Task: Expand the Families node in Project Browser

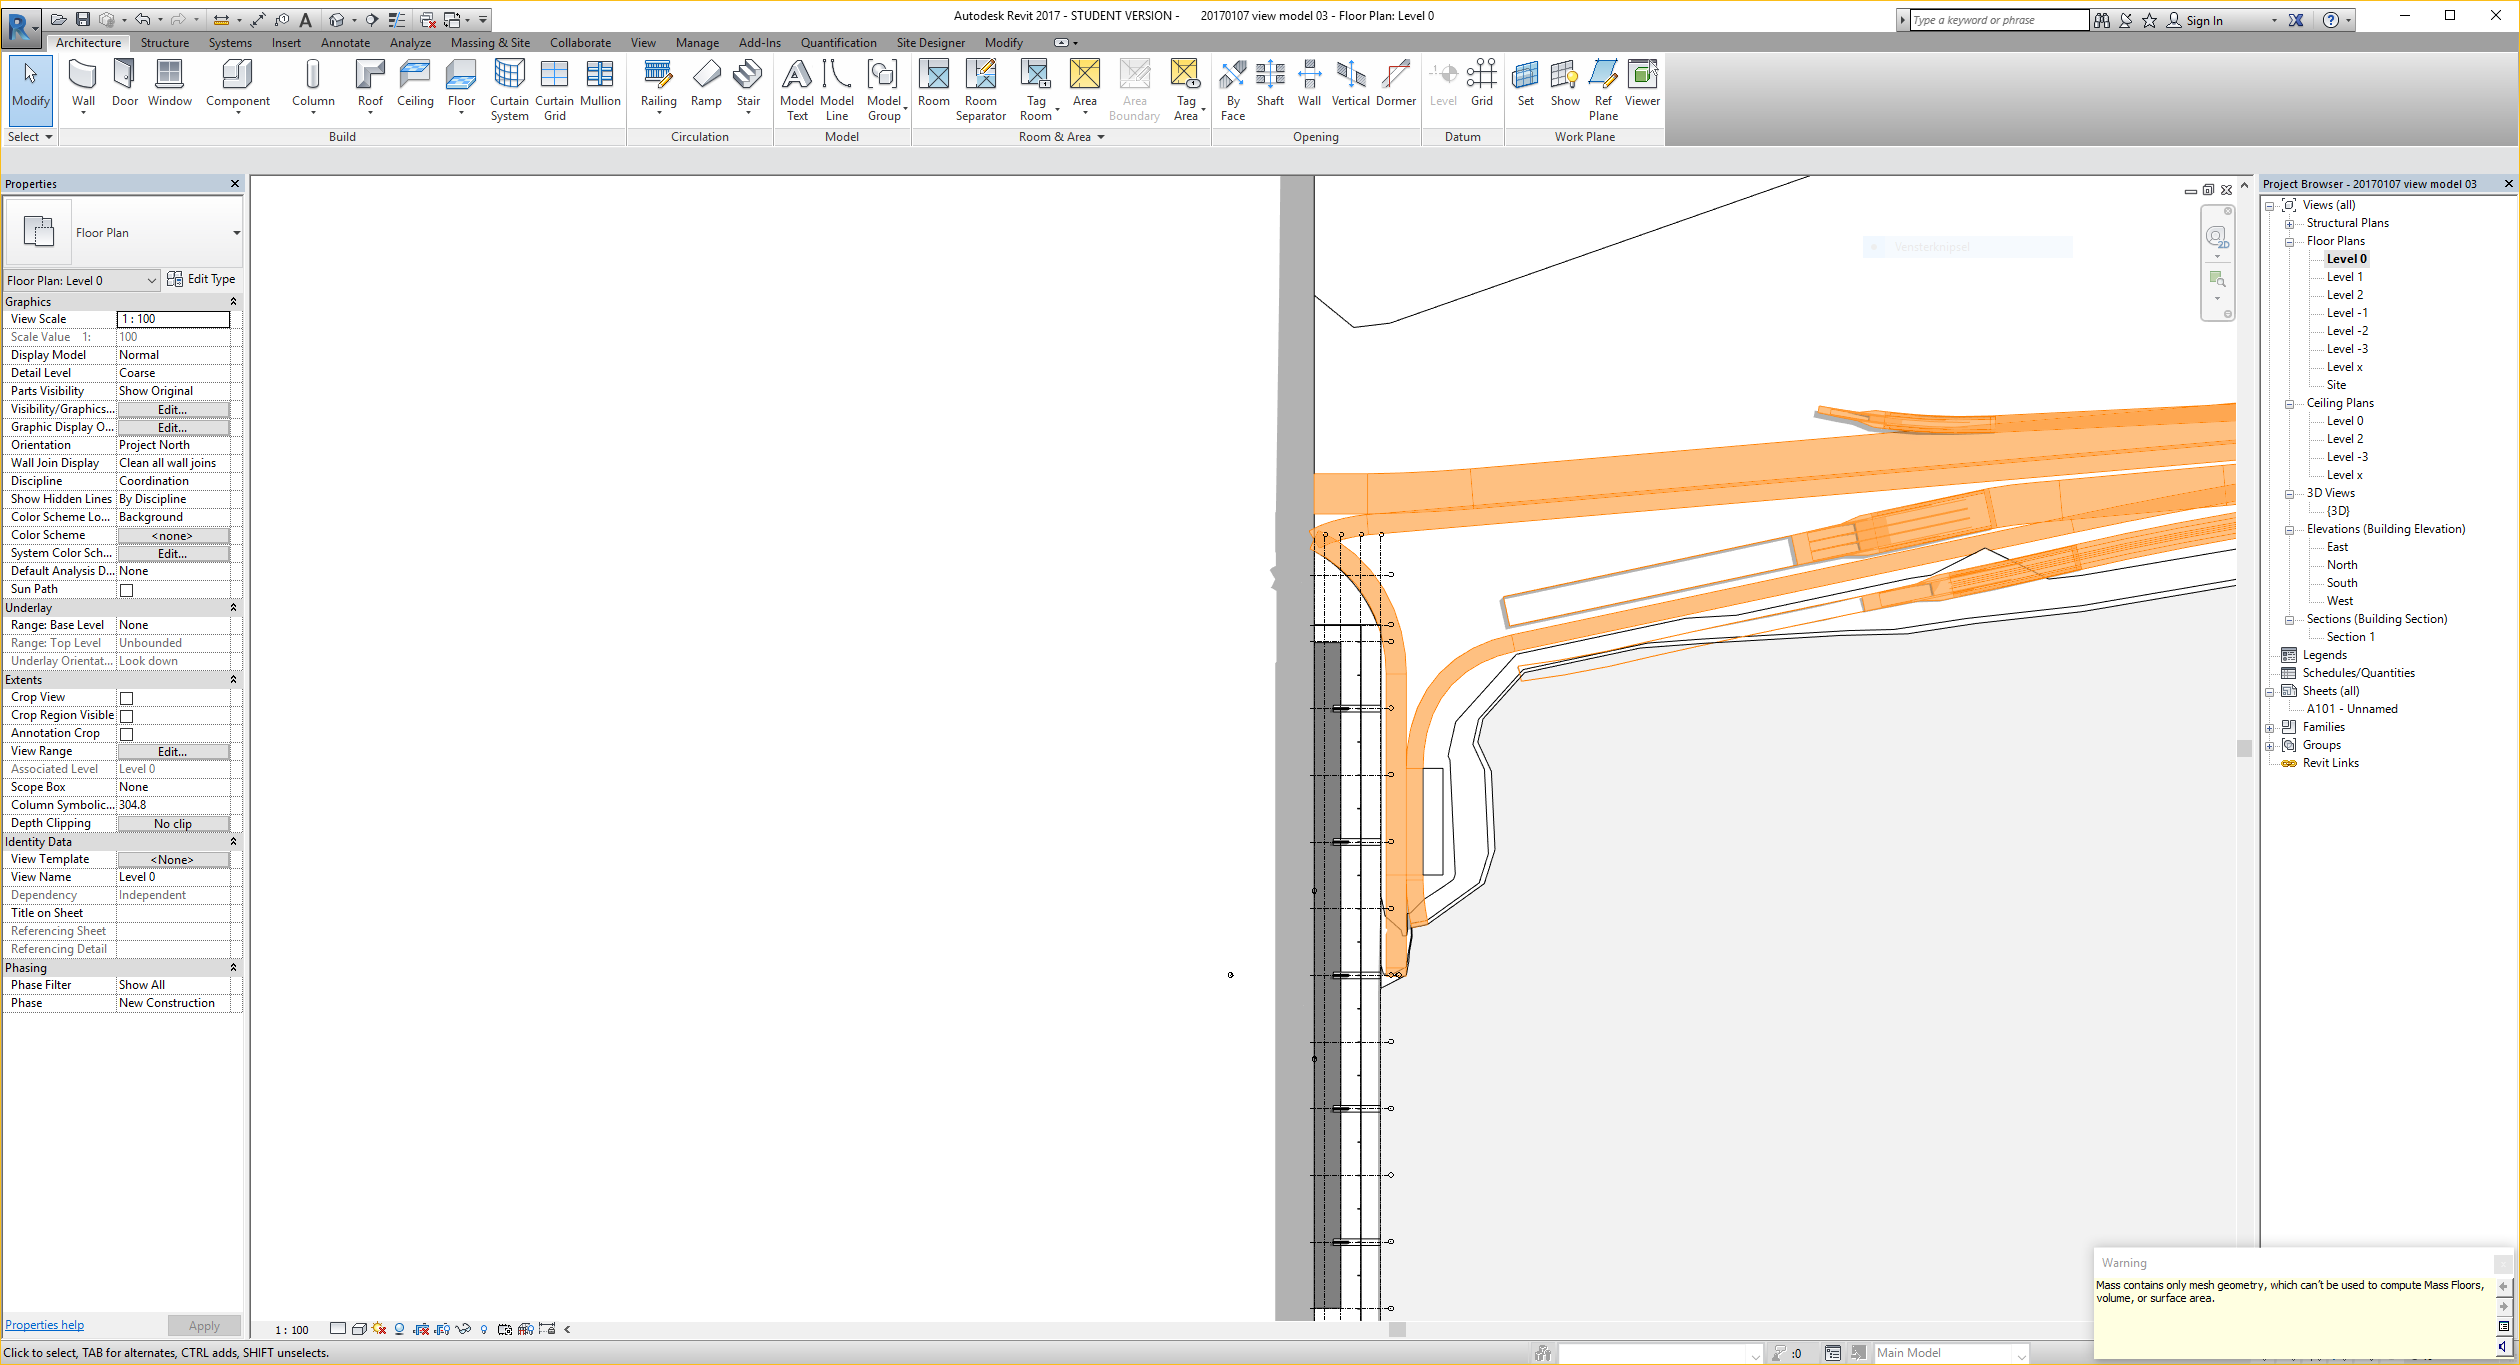Action: [x=2271, y=726]
